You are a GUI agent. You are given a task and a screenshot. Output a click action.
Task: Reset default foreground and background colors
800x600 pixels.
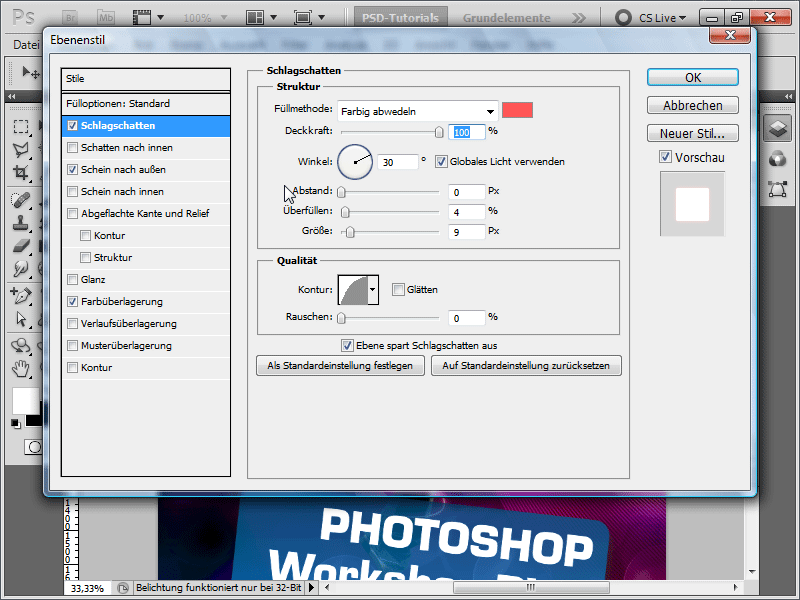[x=16, y=423]
